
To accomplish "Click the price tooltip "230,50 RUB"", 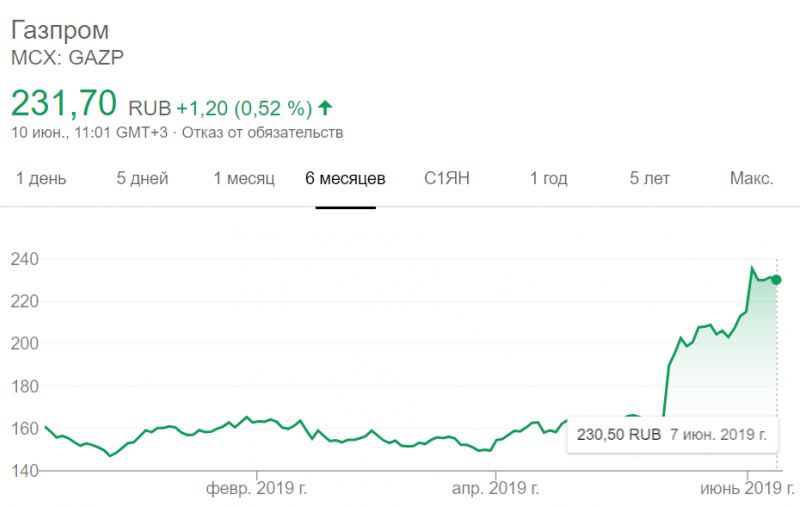I will (619, 435).
